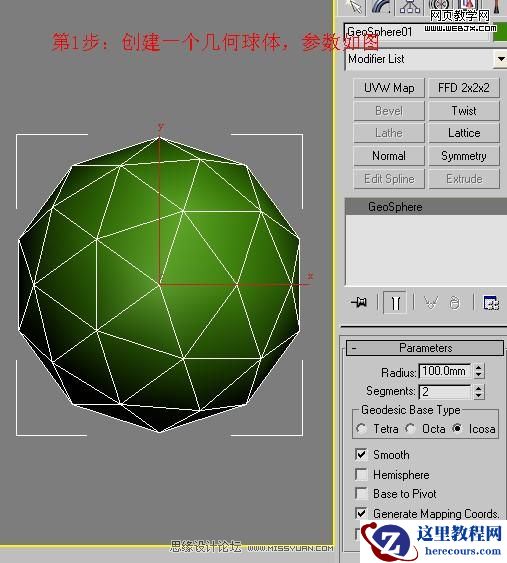Image resolution: width=507 pixels, height=563 pixels.
Task: Increase Segments with spinner up arrow
Action: click(478, 388)
